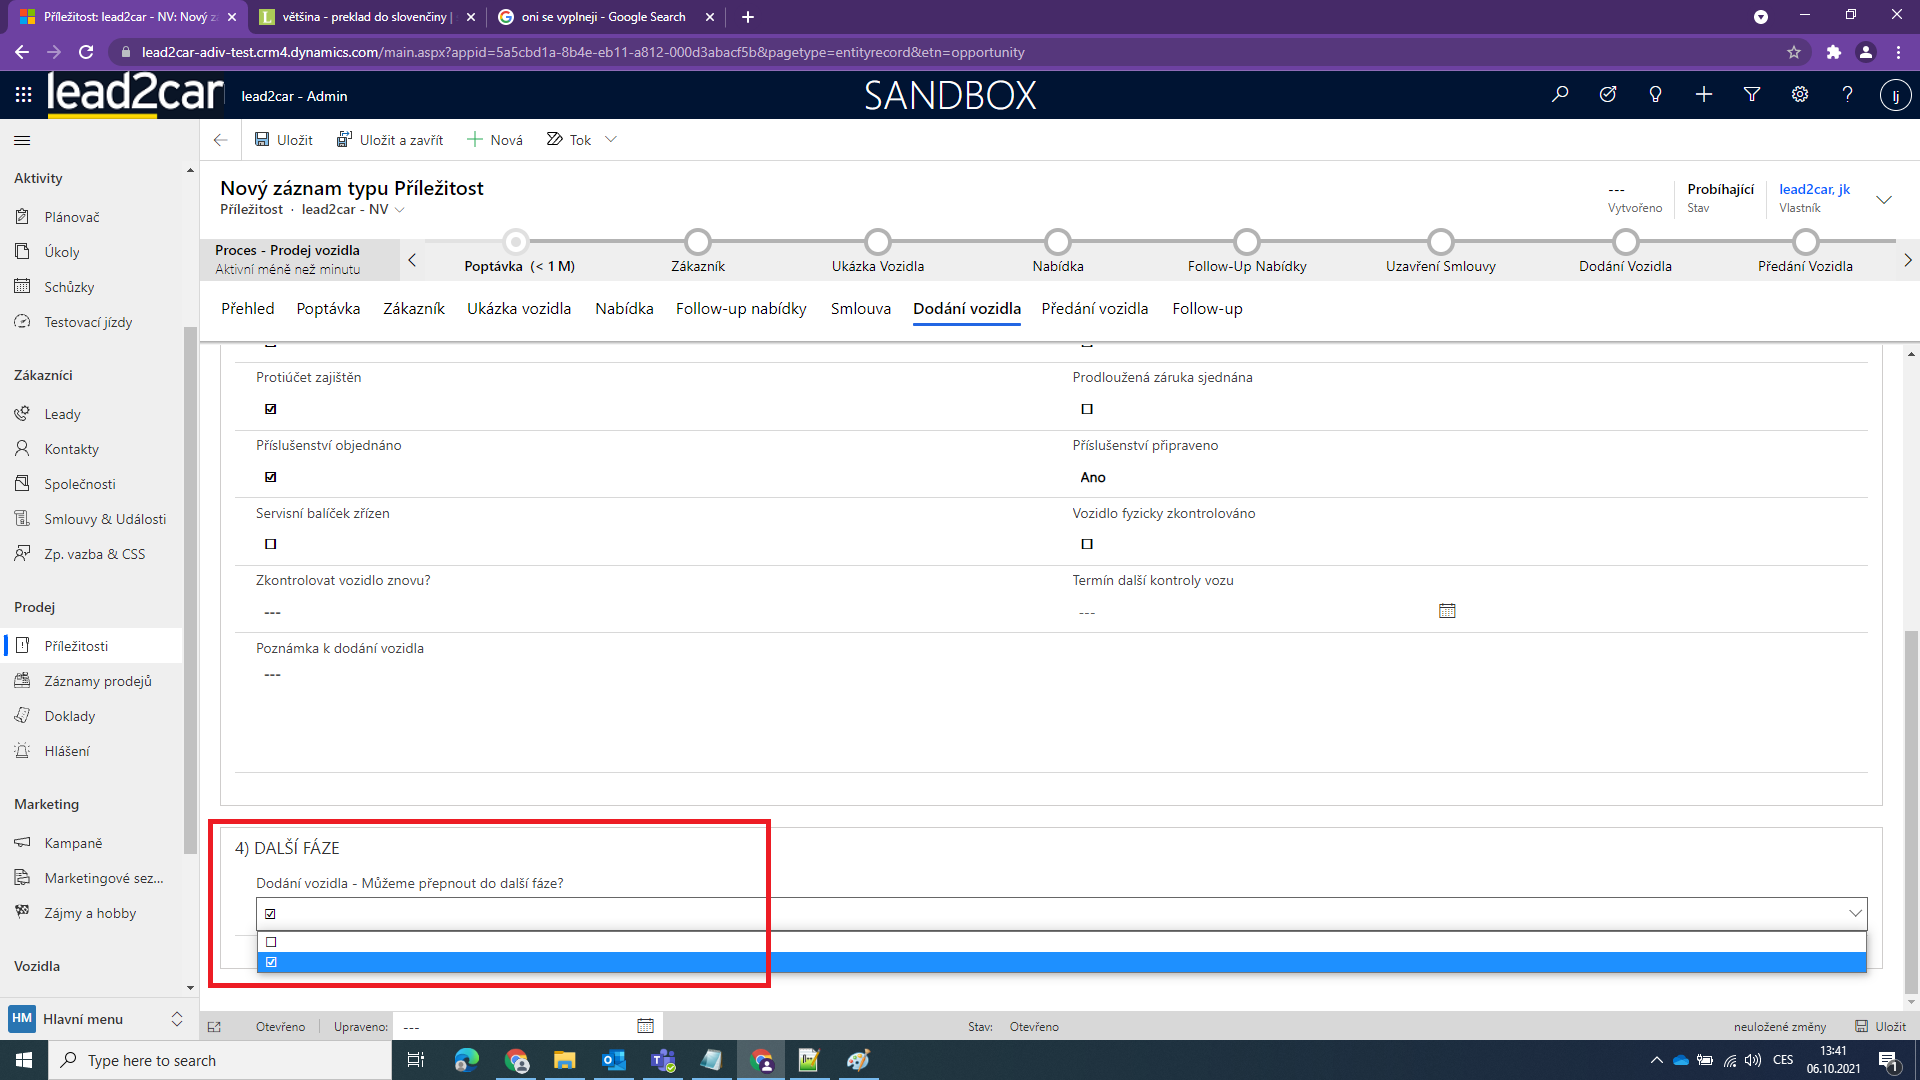Open calendar picker for Termín další kontroly vozu

coord(1447,611)
